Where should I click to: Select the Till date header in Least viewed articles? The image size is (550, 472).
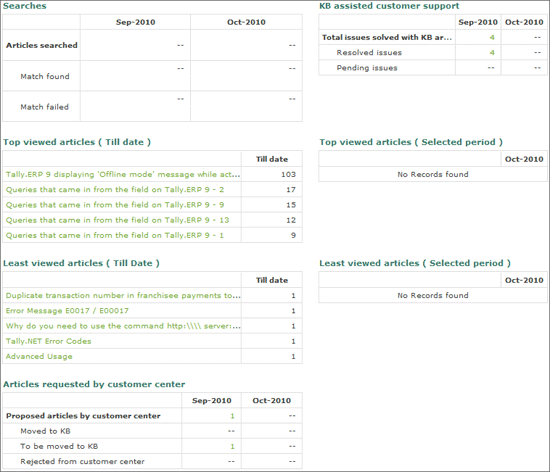pos(272,280)
